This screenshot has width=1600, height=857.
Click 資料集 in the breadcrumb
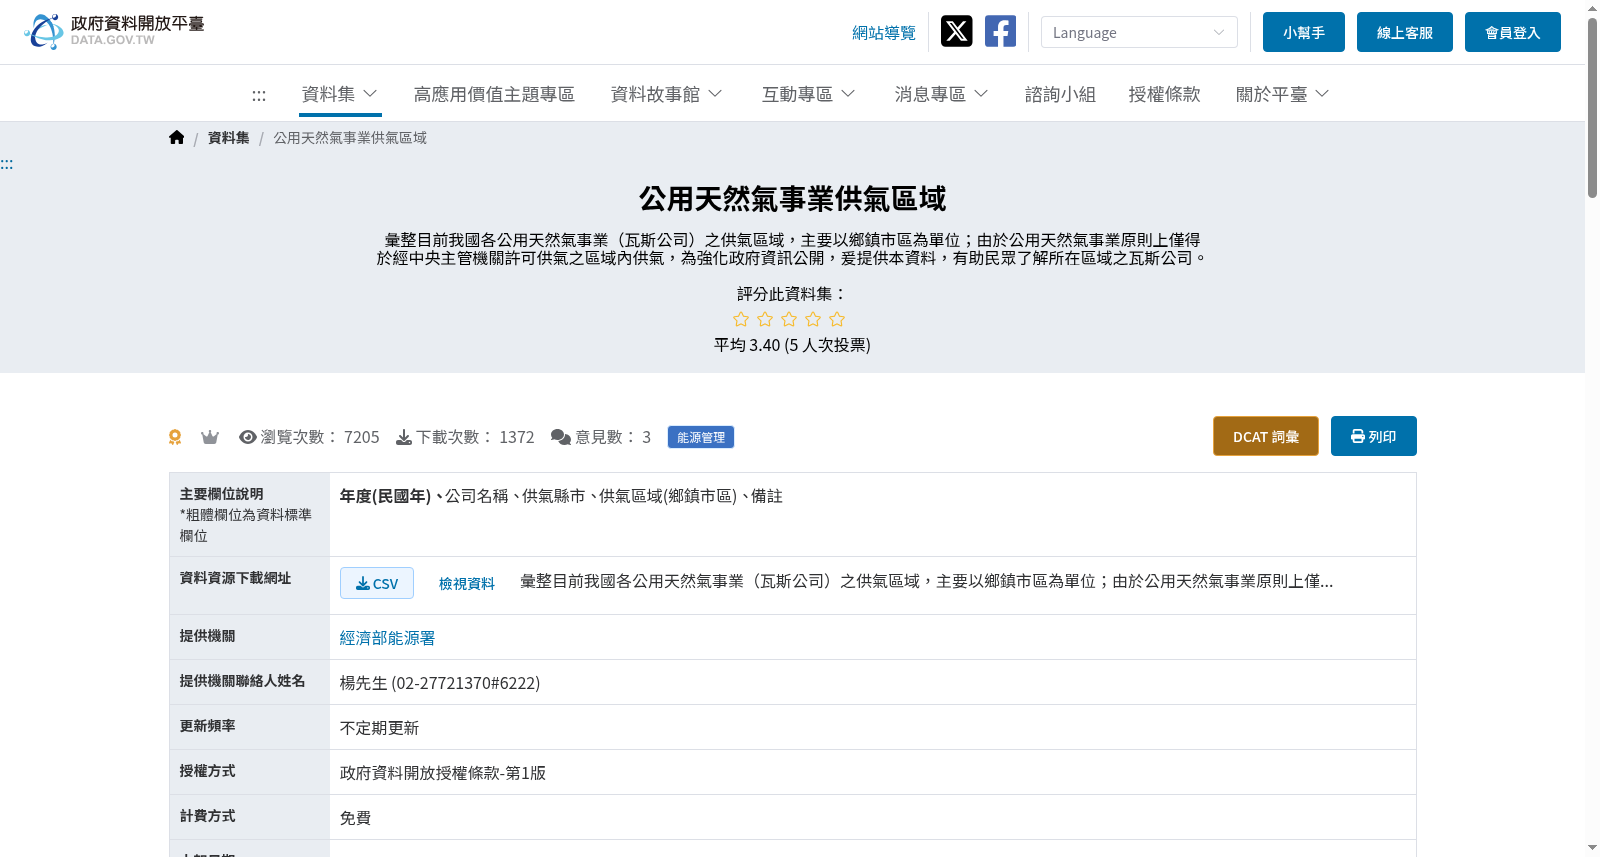click(229, 138)
